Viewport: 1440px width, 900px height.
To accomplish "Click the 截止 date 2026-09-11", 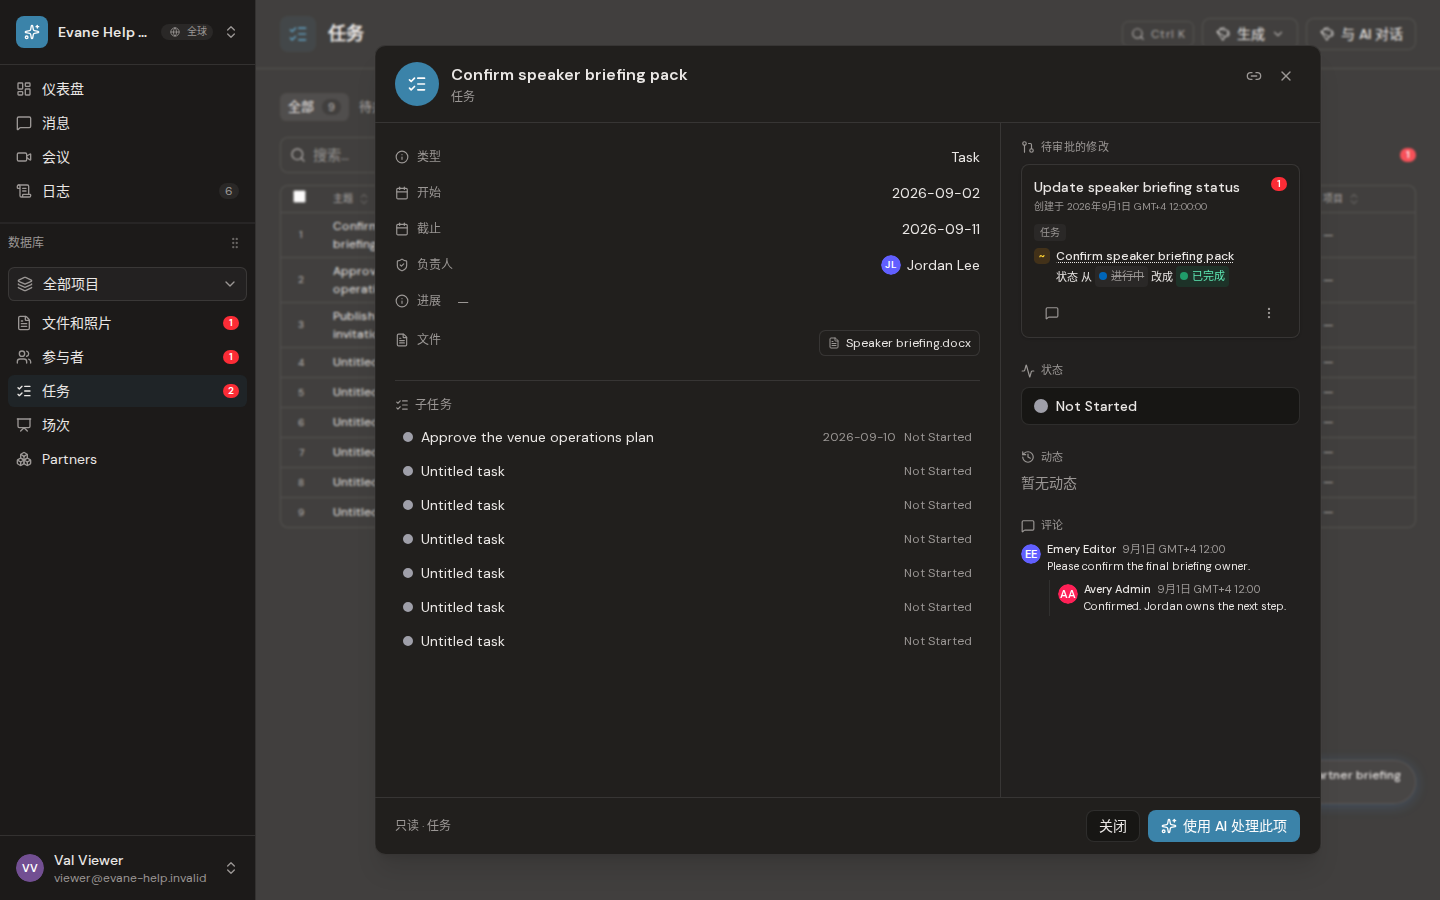I will click(x=941, y=229).
